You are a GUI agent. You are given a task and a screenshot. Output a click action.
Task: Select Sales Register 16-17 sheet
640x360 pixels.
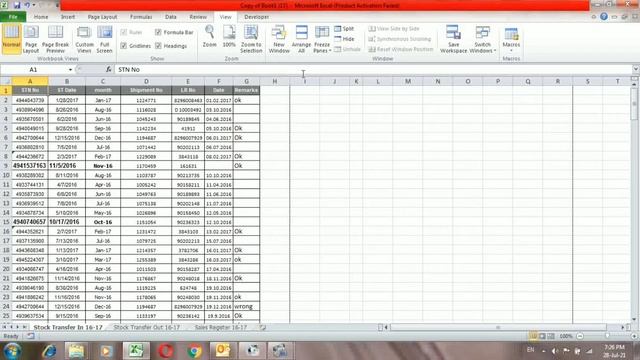(220, 327)
